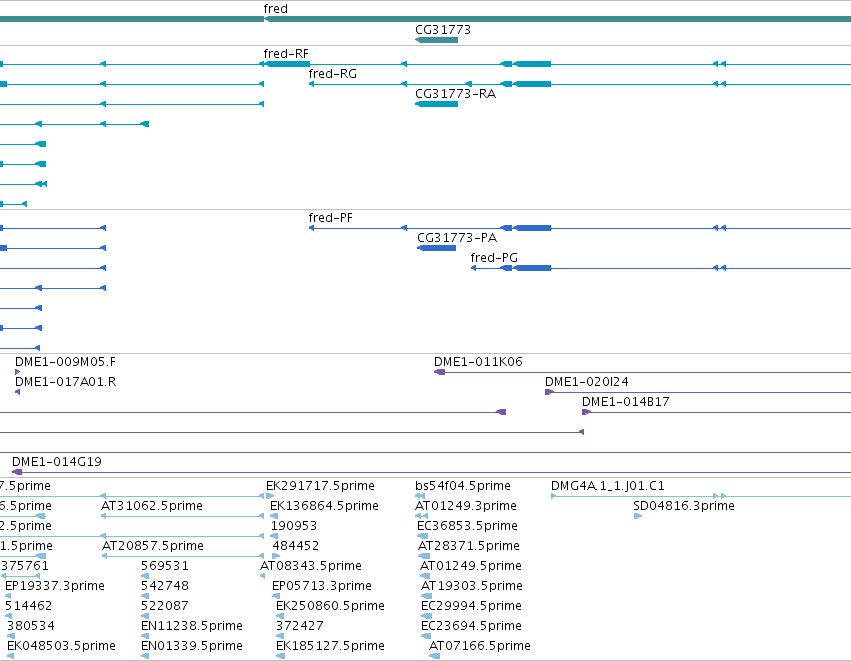This screenshot has width=851, height=661.
Task: Click the DME1-014B17 clone label
Action: (626, 402)
